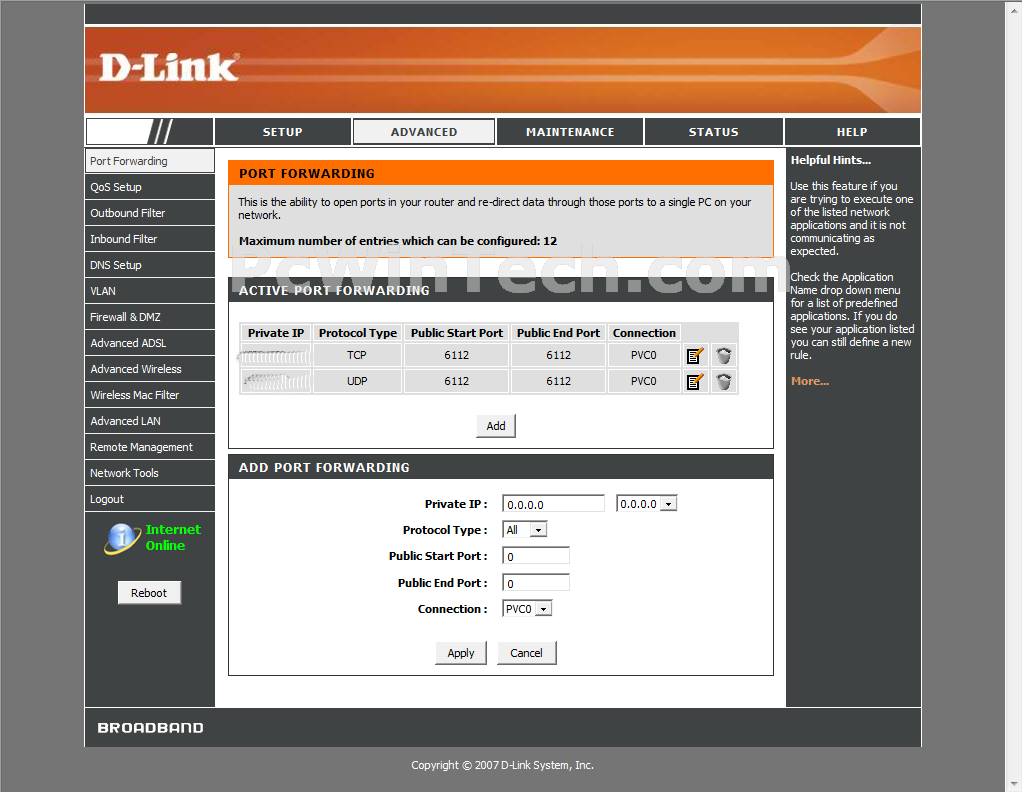1022x792 pixels.
Task: Go to Advanced ADSL
Action: [x=149, y=343]
